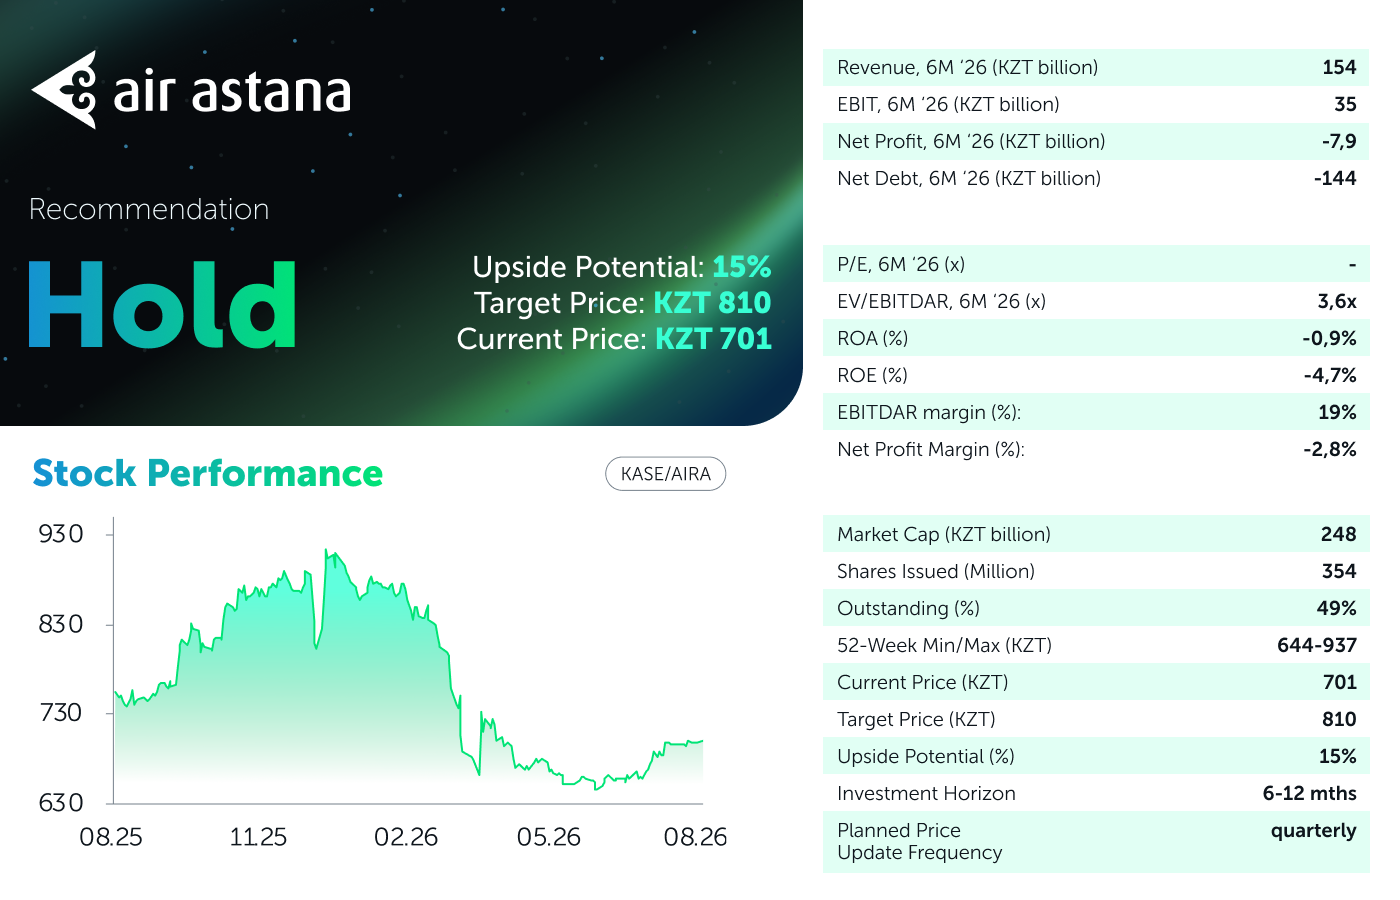
Task: Select the Market Cap row
Action: coord(1096,534)
